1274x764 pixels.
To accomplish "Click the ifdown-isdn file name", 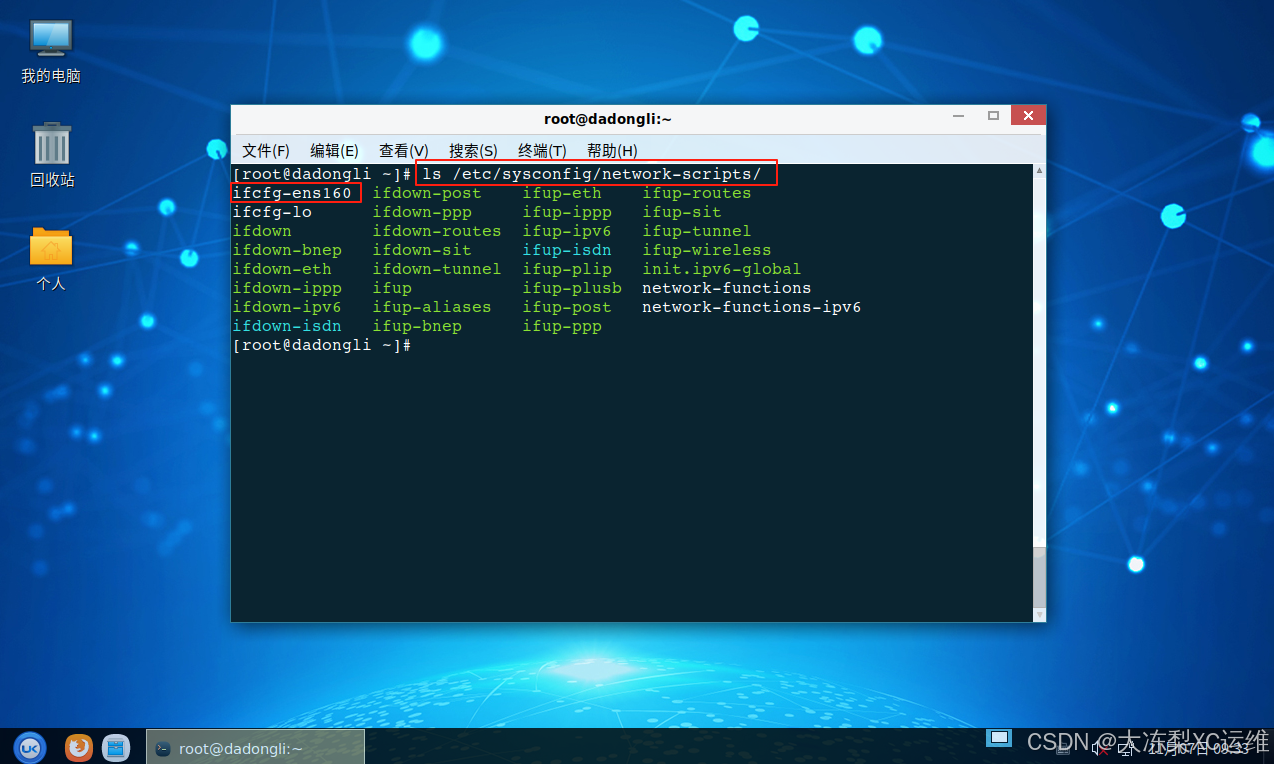I will click(x=287, y=326).
